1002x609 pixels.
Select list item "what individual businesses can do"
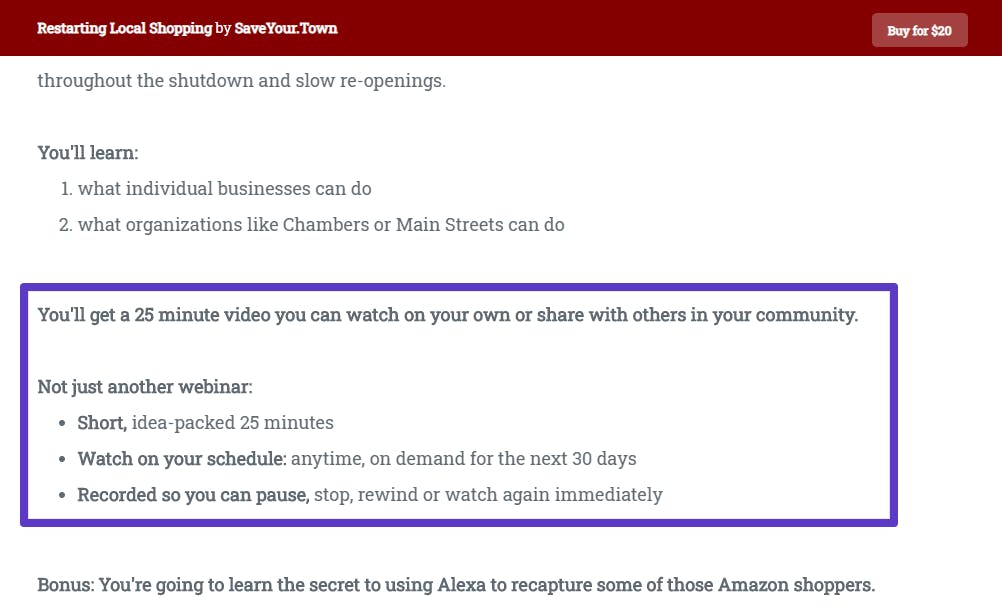pos(224,189)
